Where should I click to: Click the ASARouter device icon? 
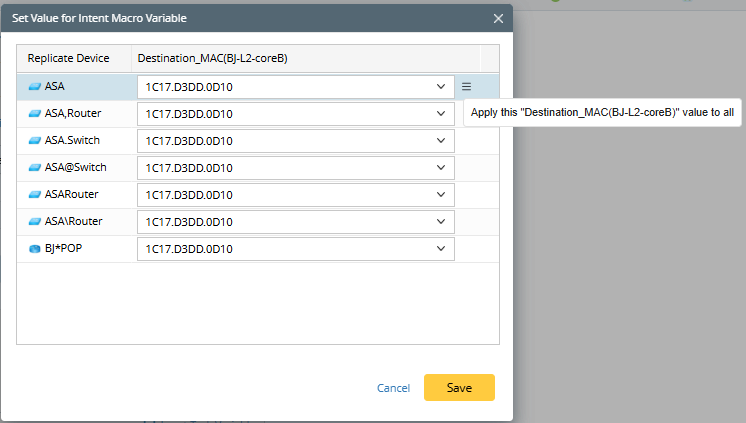coord(35,195)
